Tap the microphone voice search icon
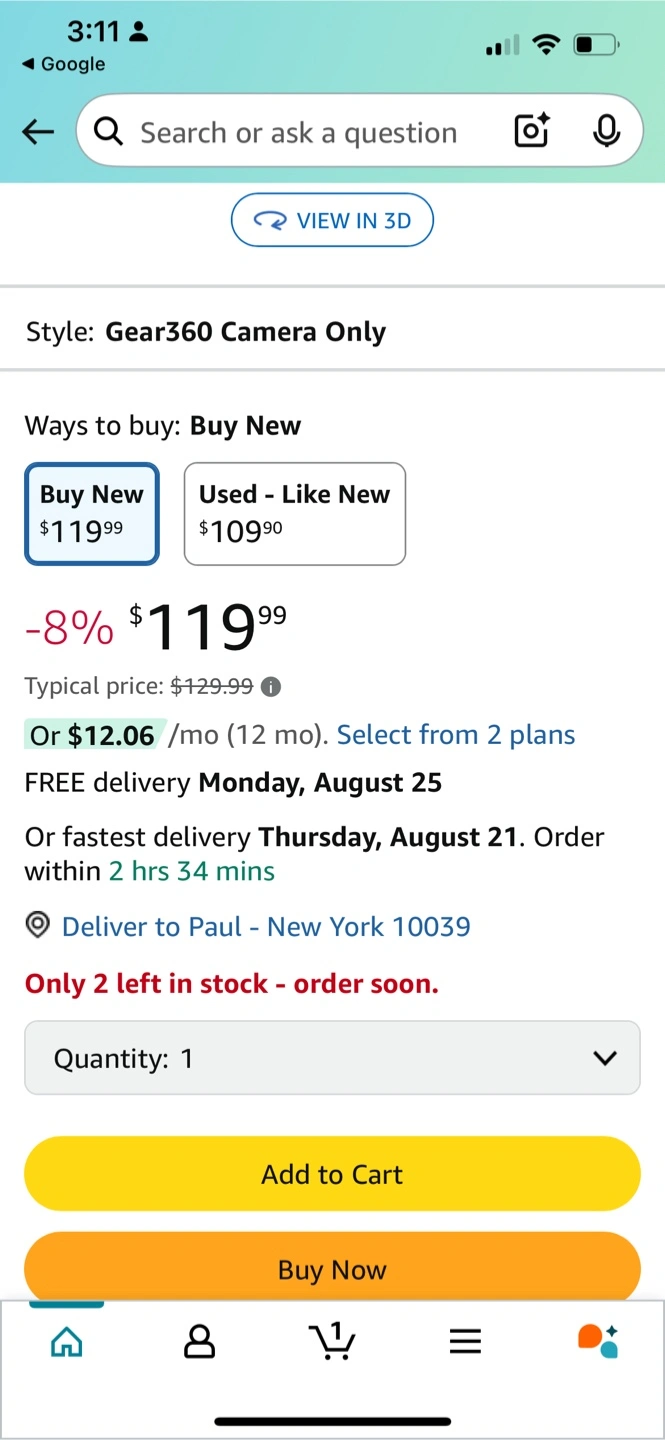 pyautogui.click(x=606, y=131)
